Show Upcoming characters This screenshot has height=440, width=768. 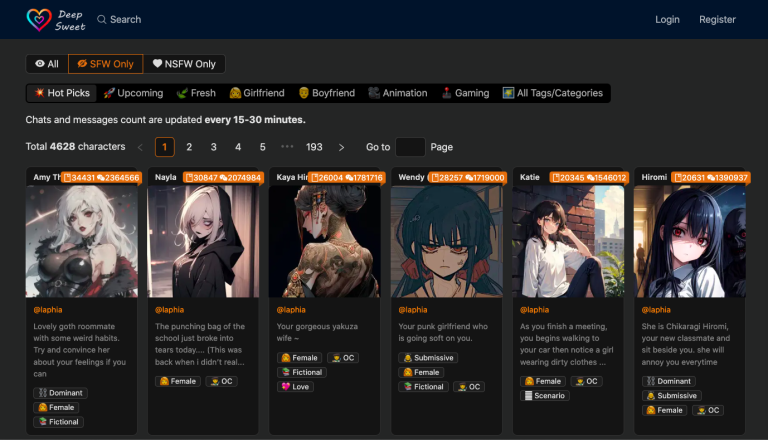(133, 93)
